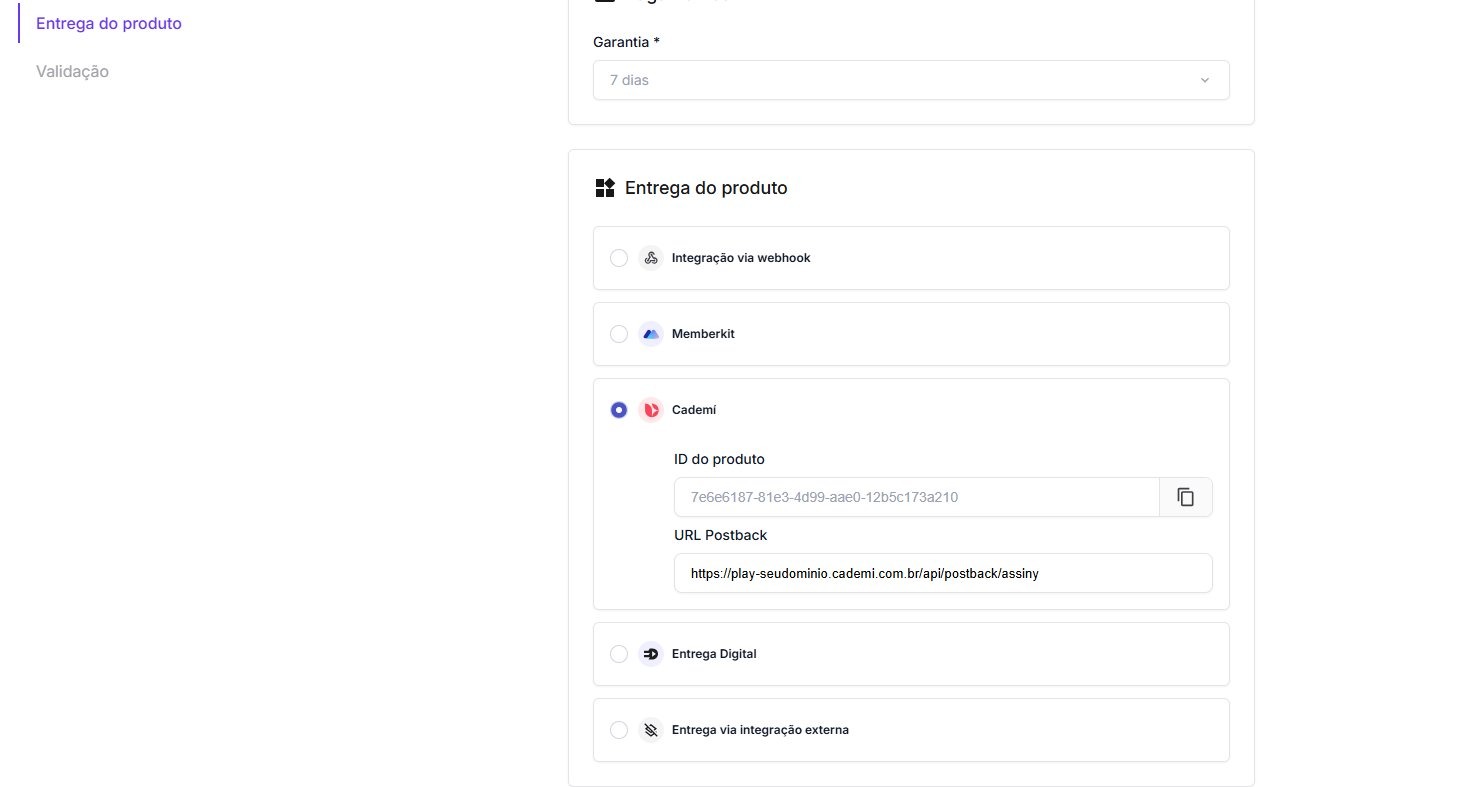
Task: Go to Entrega do produto in sidebar
Action: [109, 23]
